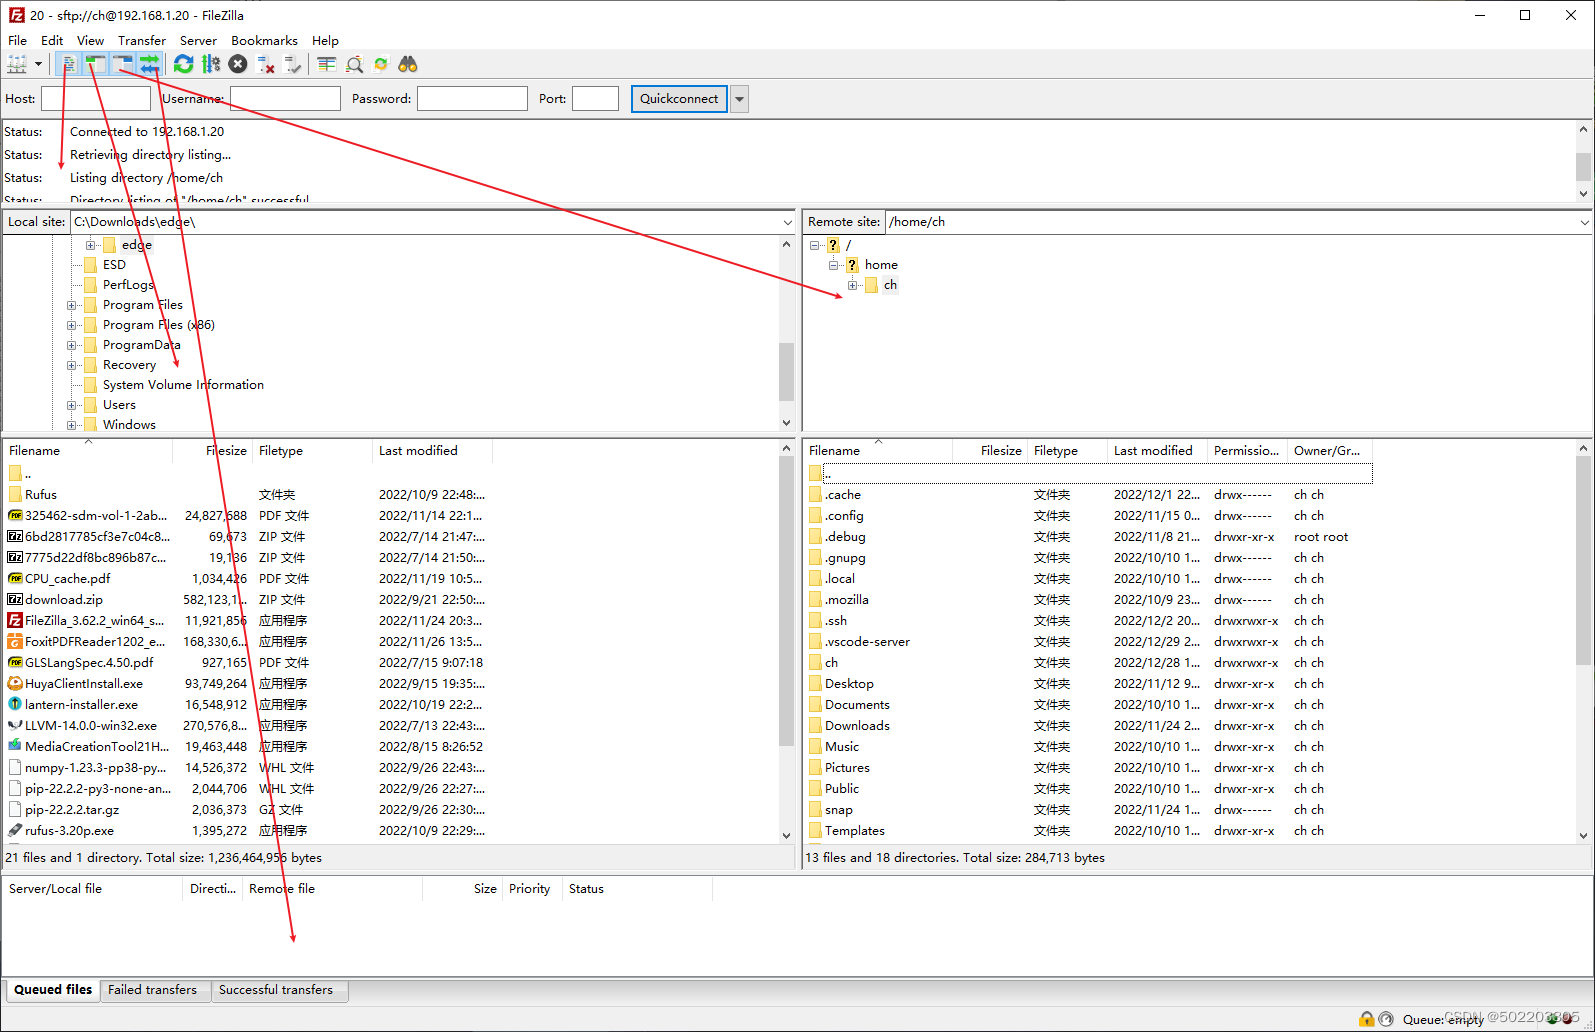Open the Transfer menu
The width and height of the screenshot is (1595, 1032).
pyautogui.click(x=142, y=41)
